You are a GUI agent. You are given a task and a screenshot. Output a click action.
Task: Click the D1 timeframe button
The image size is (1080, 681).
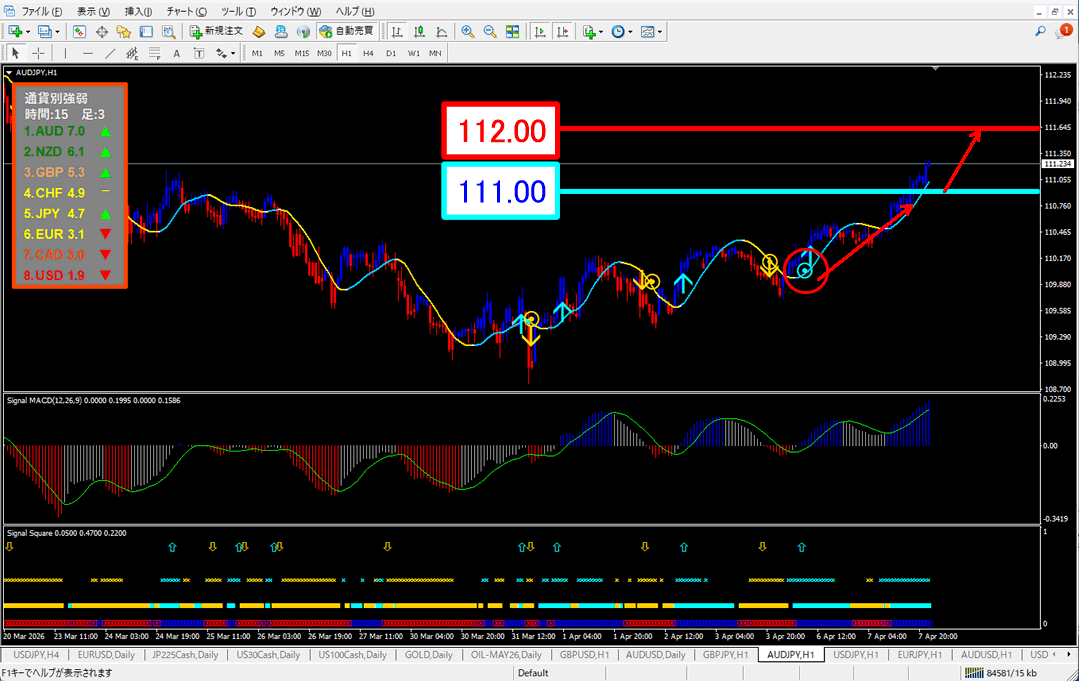391,53
